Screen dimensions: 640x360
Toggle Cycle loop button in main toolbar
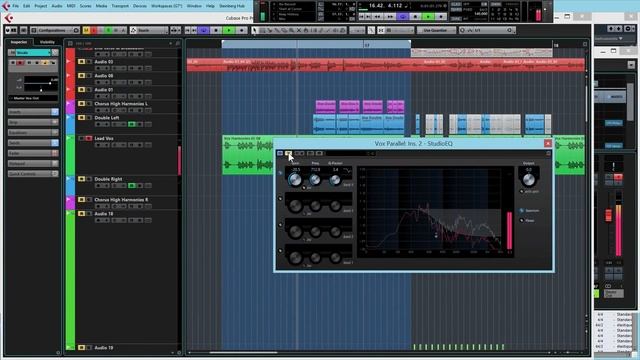click(203, 30)
